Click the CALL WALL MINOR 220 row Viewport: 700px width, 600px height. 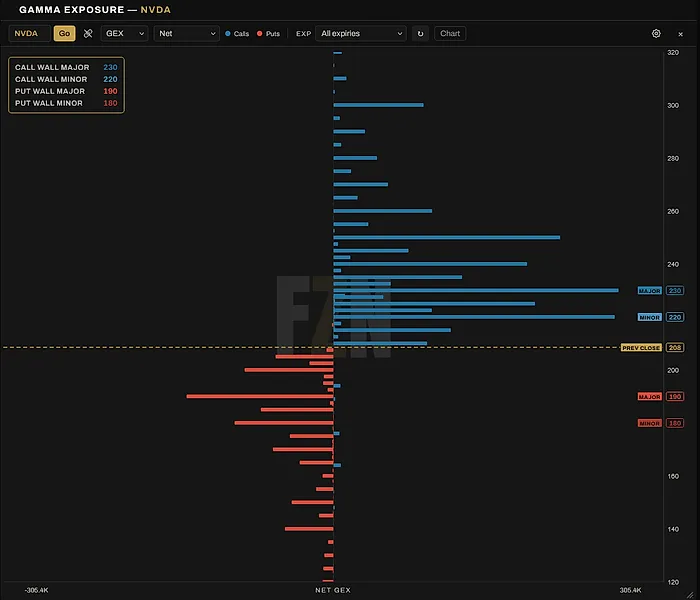[66, 79]
